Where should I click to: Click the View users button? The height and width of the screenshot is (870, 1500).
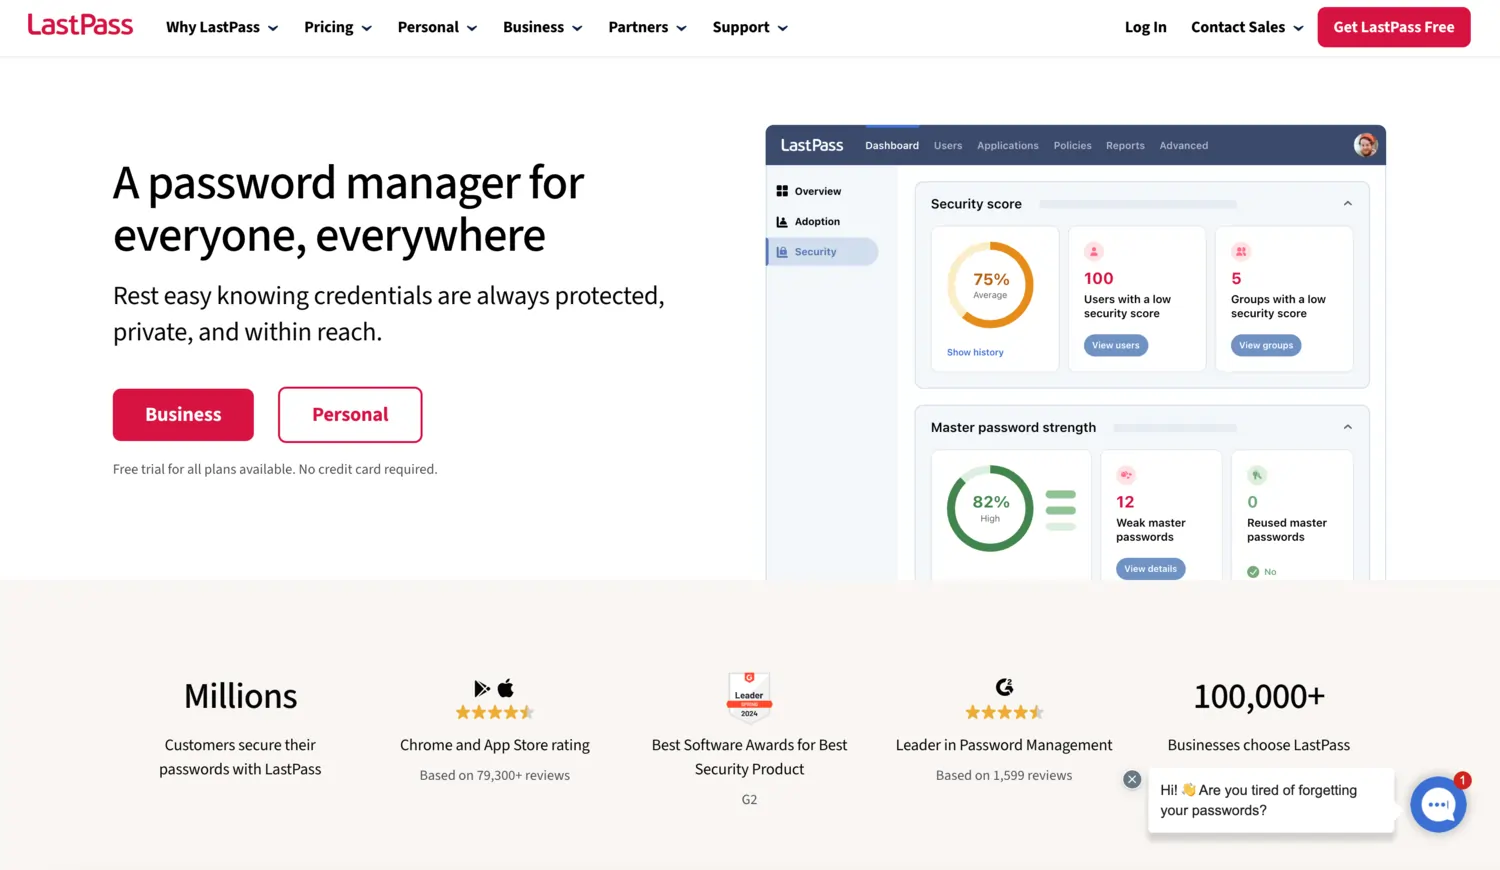coord(1116,345)
